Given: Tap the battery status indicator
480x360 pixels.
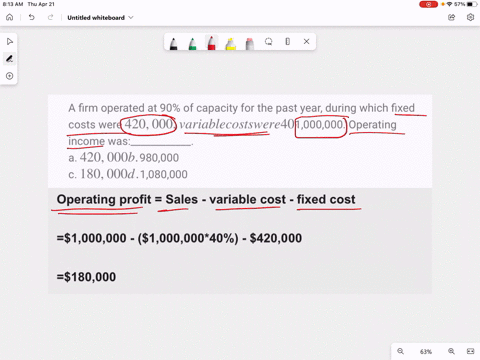Looking at the screenshot, I should pos(472,4).
